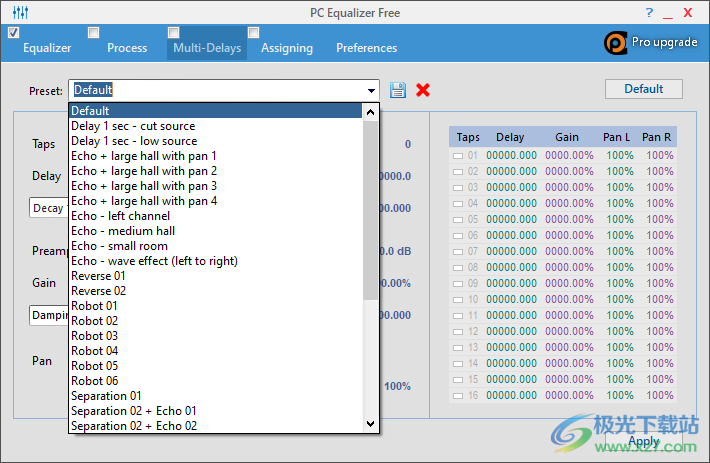Viewport: 710px width, 463px height.
Task: Click the Delay value for tap 01
Action: click(x=511, y=155)
